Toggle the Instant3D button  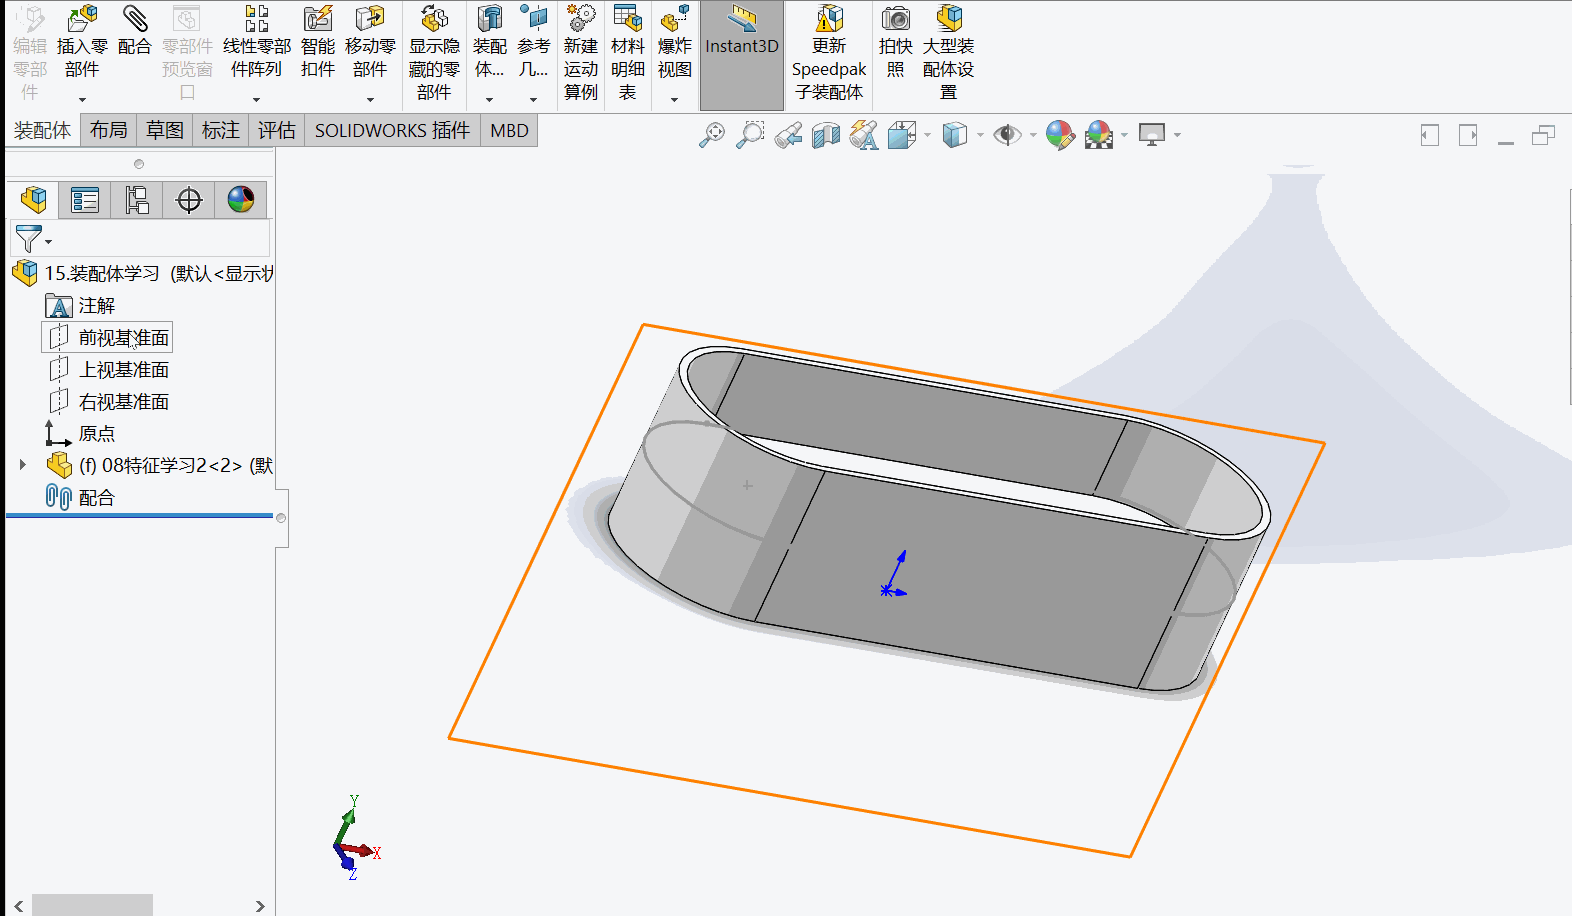tap(742, 54)
